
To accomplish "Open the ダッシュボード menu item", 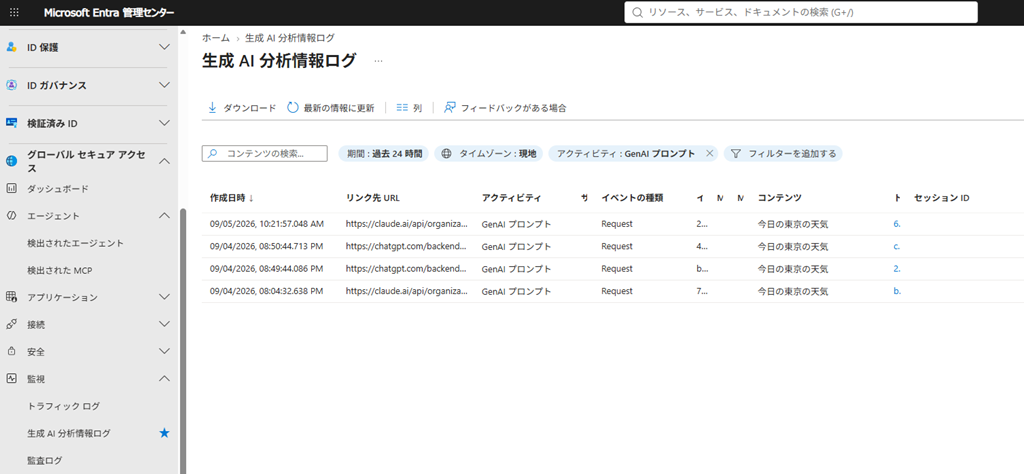I will tap(57, 189).
